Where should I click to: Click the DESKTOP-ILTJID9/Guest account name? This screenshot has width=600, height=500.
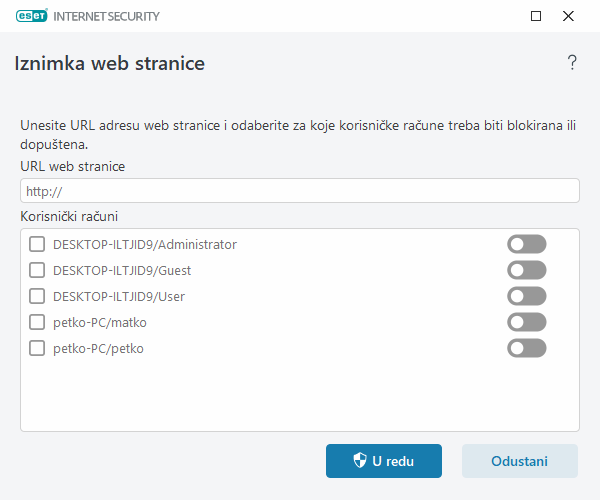point(122,270)
